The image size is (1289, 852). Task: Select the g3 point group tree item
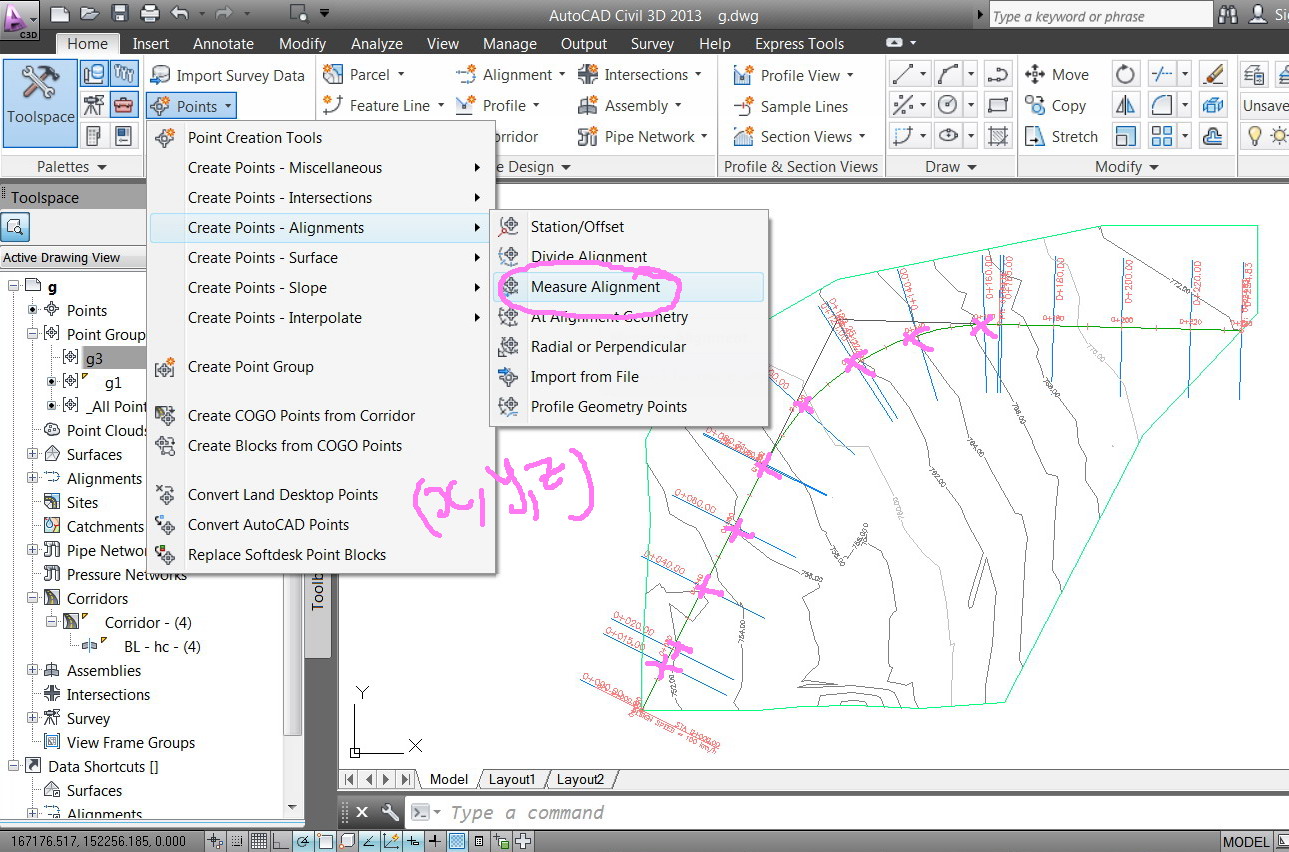coord(94,358)
